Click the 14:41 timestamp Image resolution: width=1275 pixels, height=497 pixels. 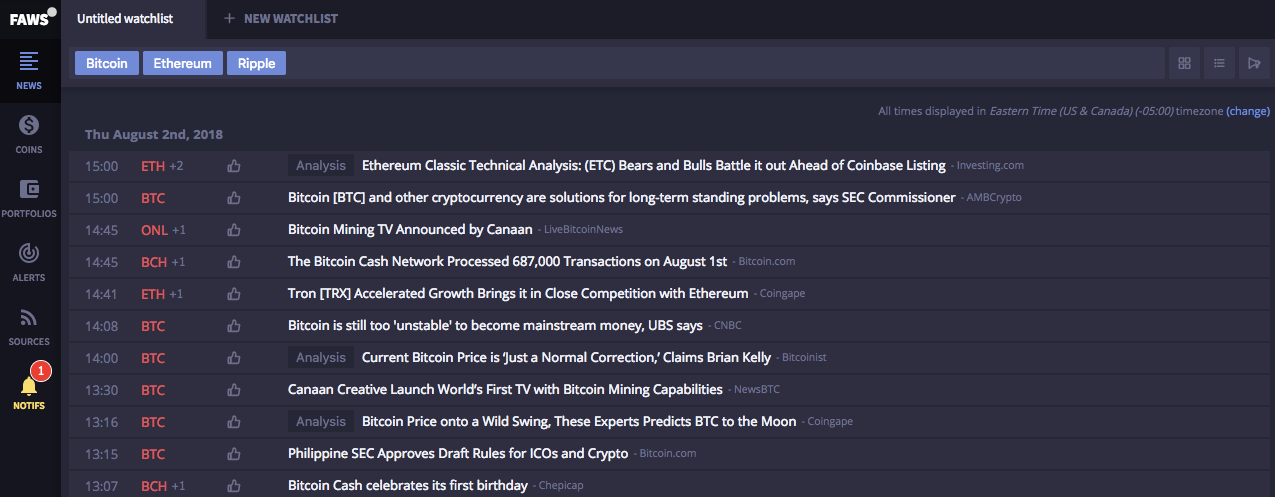pyautogui.click(x=101, y=294)
